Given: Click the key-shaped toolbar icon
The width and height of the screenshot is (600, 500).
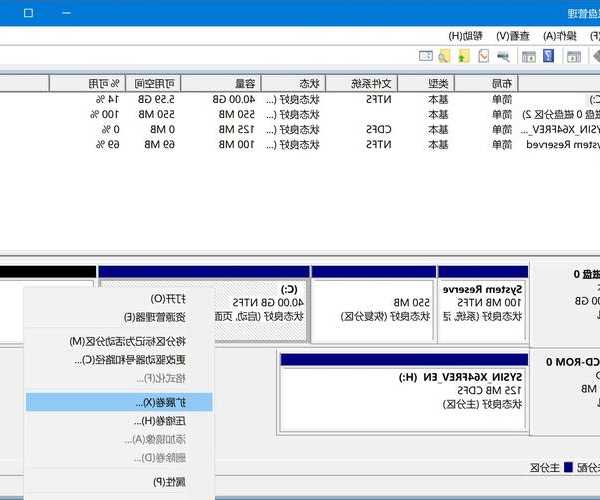Looking at the screenshot, I should (x=504, y=57).
